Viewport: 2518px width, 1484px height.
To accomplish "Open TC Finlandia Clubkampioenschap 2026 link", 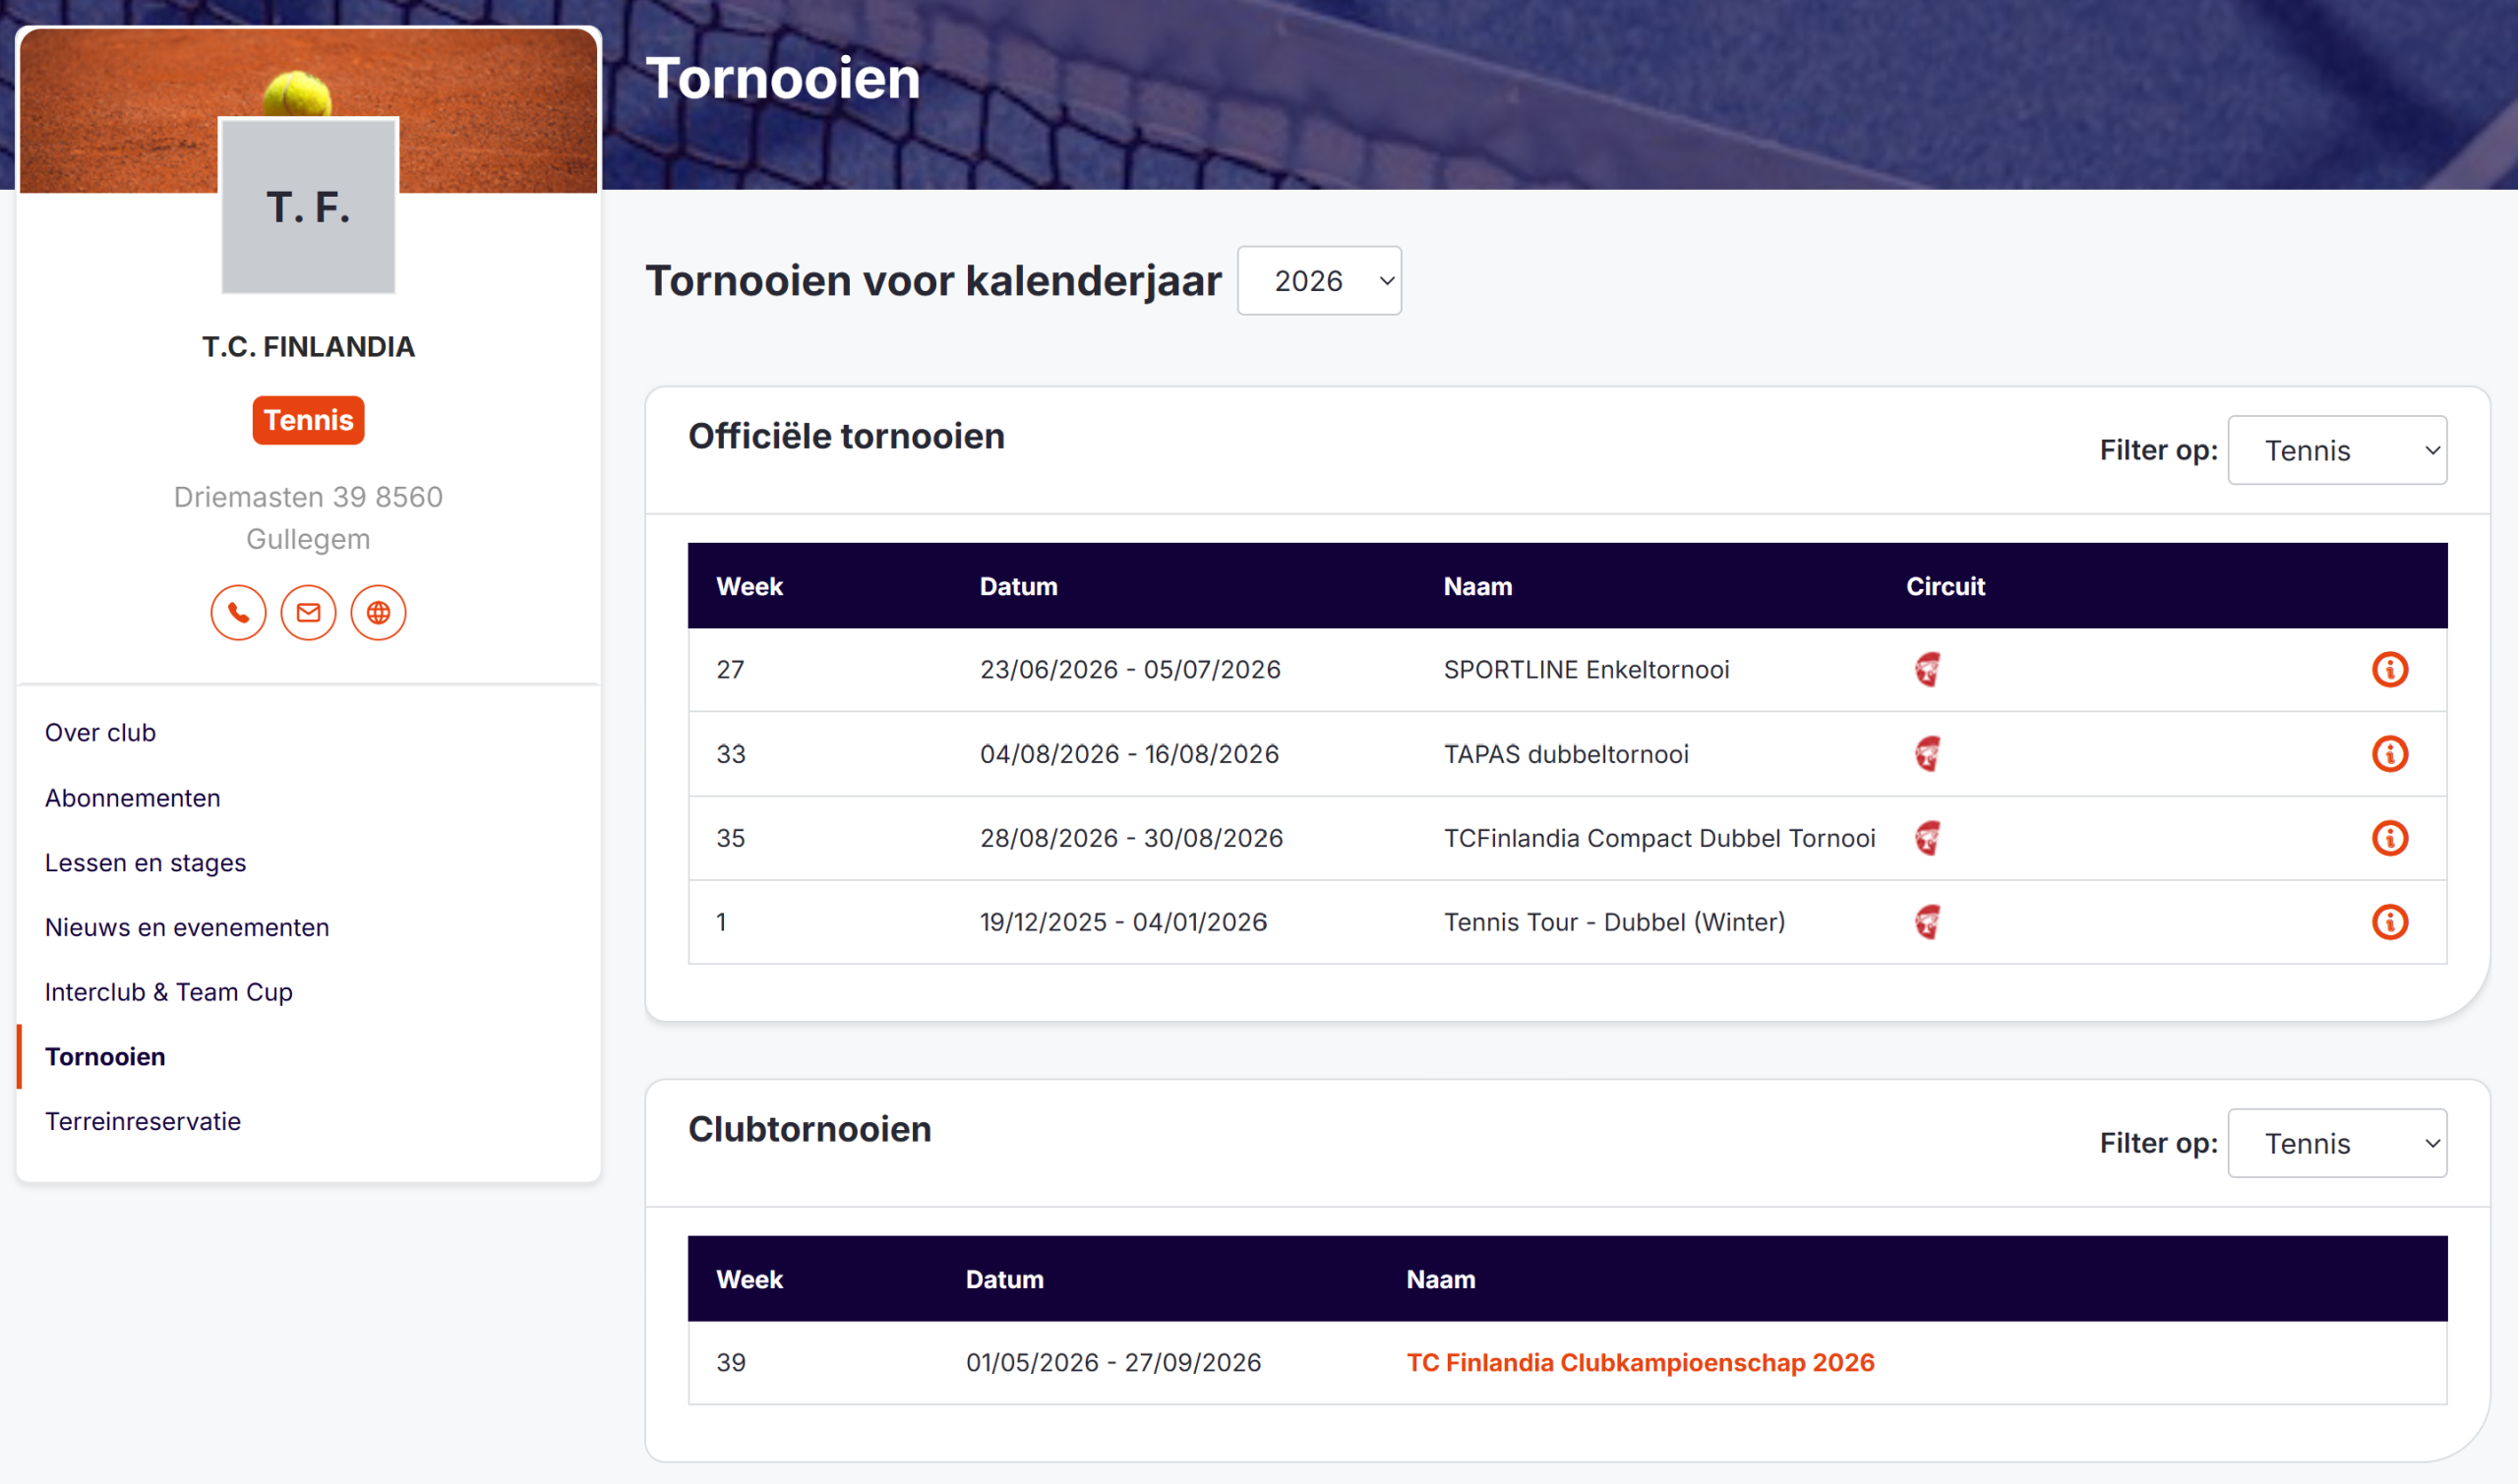I will click(x=1640, y=1362).
